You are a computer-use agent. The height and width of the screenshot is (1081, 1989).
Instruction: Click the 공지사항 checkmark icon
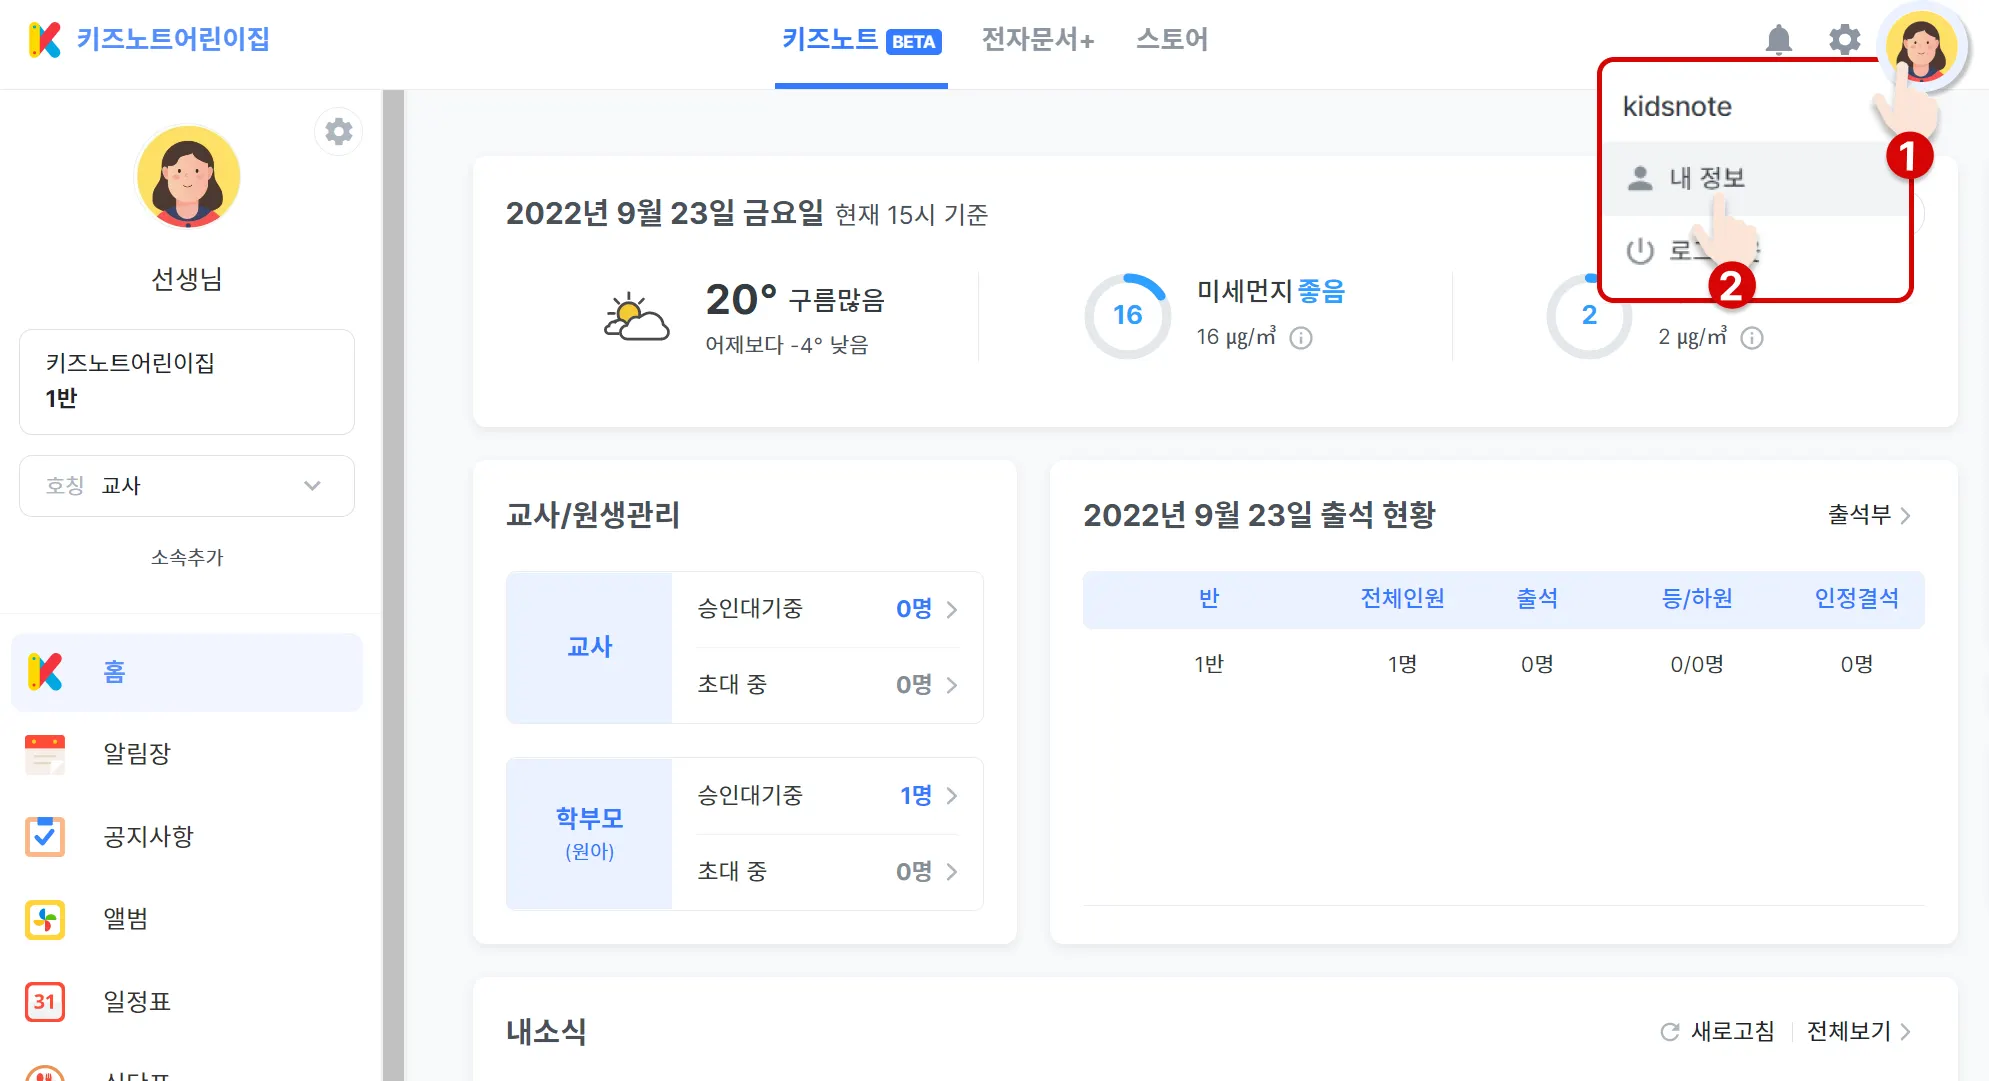coord(45,836)
